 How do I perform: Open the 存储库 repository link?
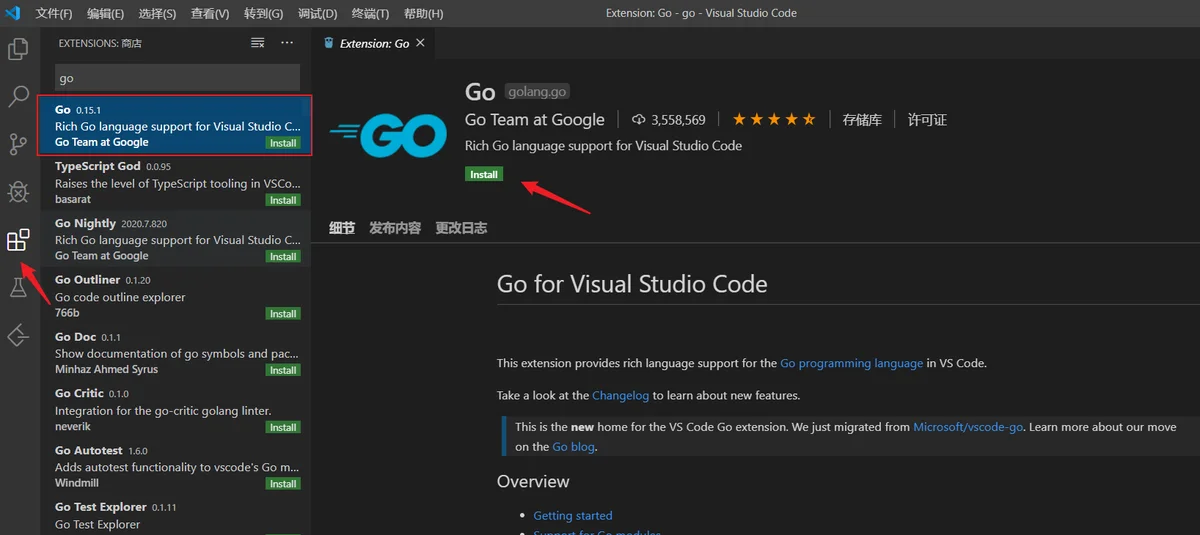(x=862, y=119)
